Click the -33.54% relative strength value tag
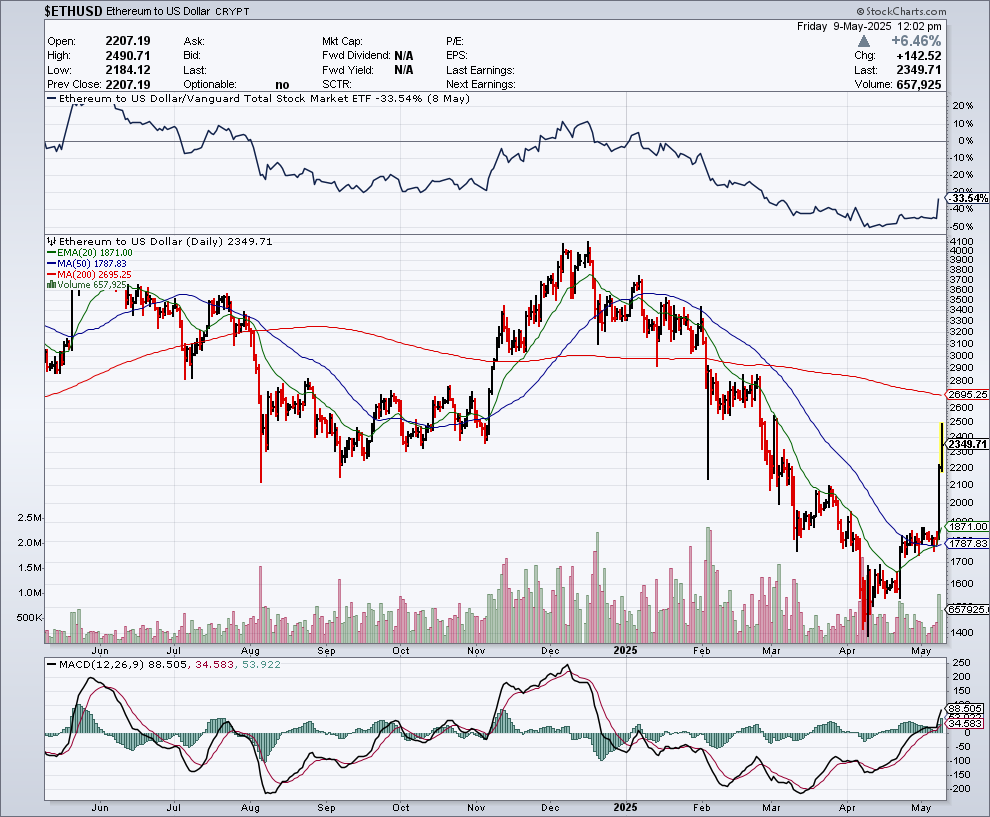The image size is (990, 817). coord(969,198)
